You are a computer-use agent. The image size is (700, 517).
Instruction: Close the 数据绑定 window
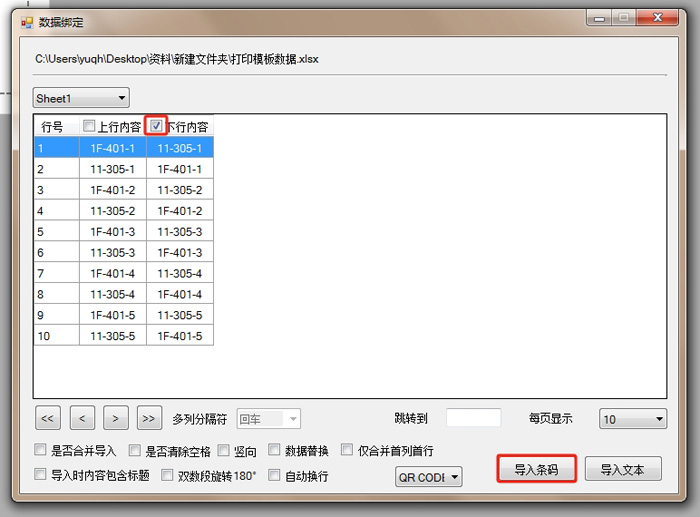(658, 17)
